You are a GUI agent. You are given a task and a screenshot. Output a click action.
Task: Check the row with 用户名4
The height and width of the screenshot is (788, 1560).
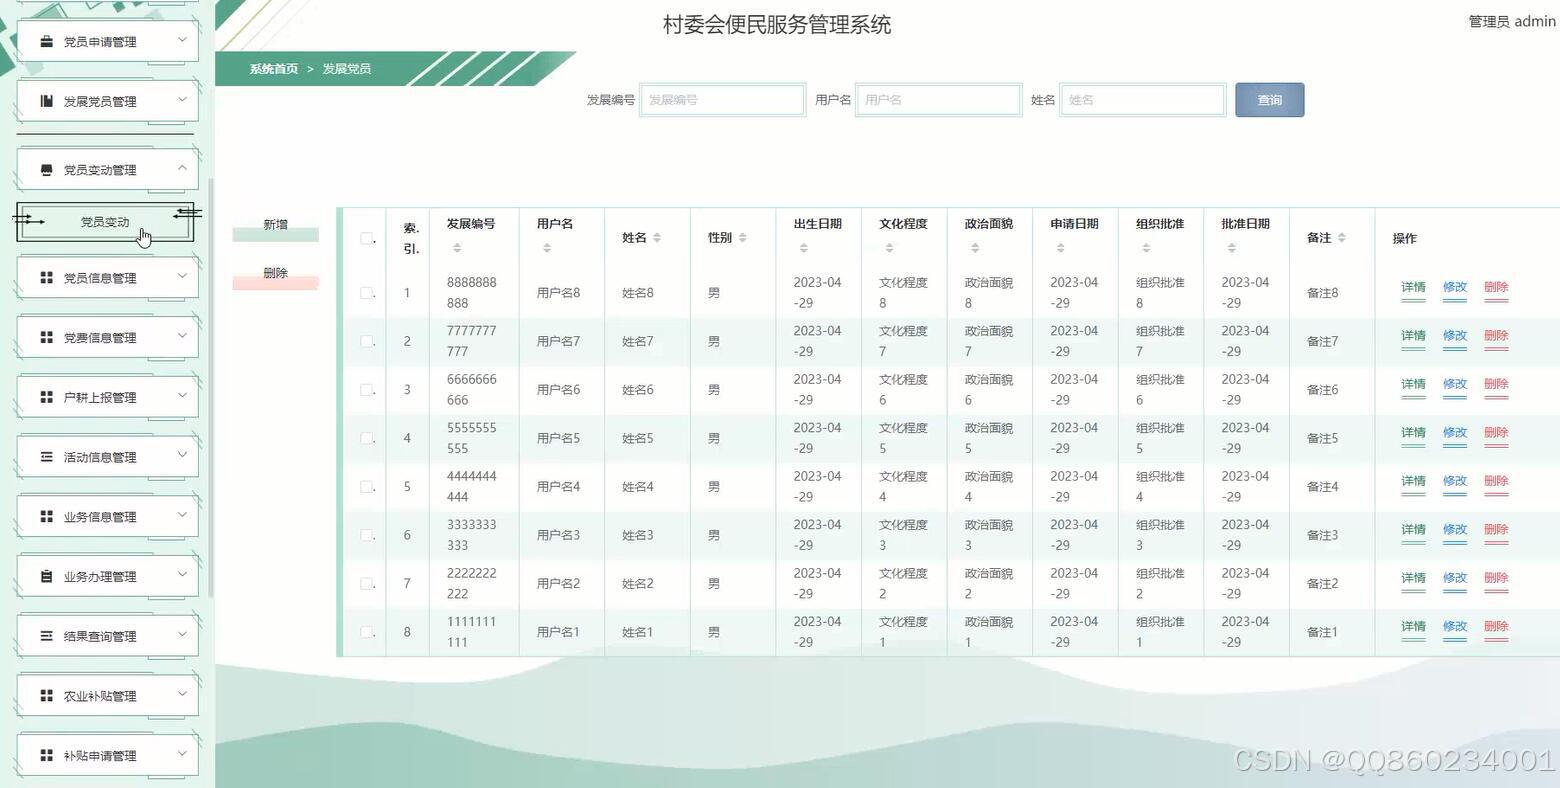coord(367,487)
